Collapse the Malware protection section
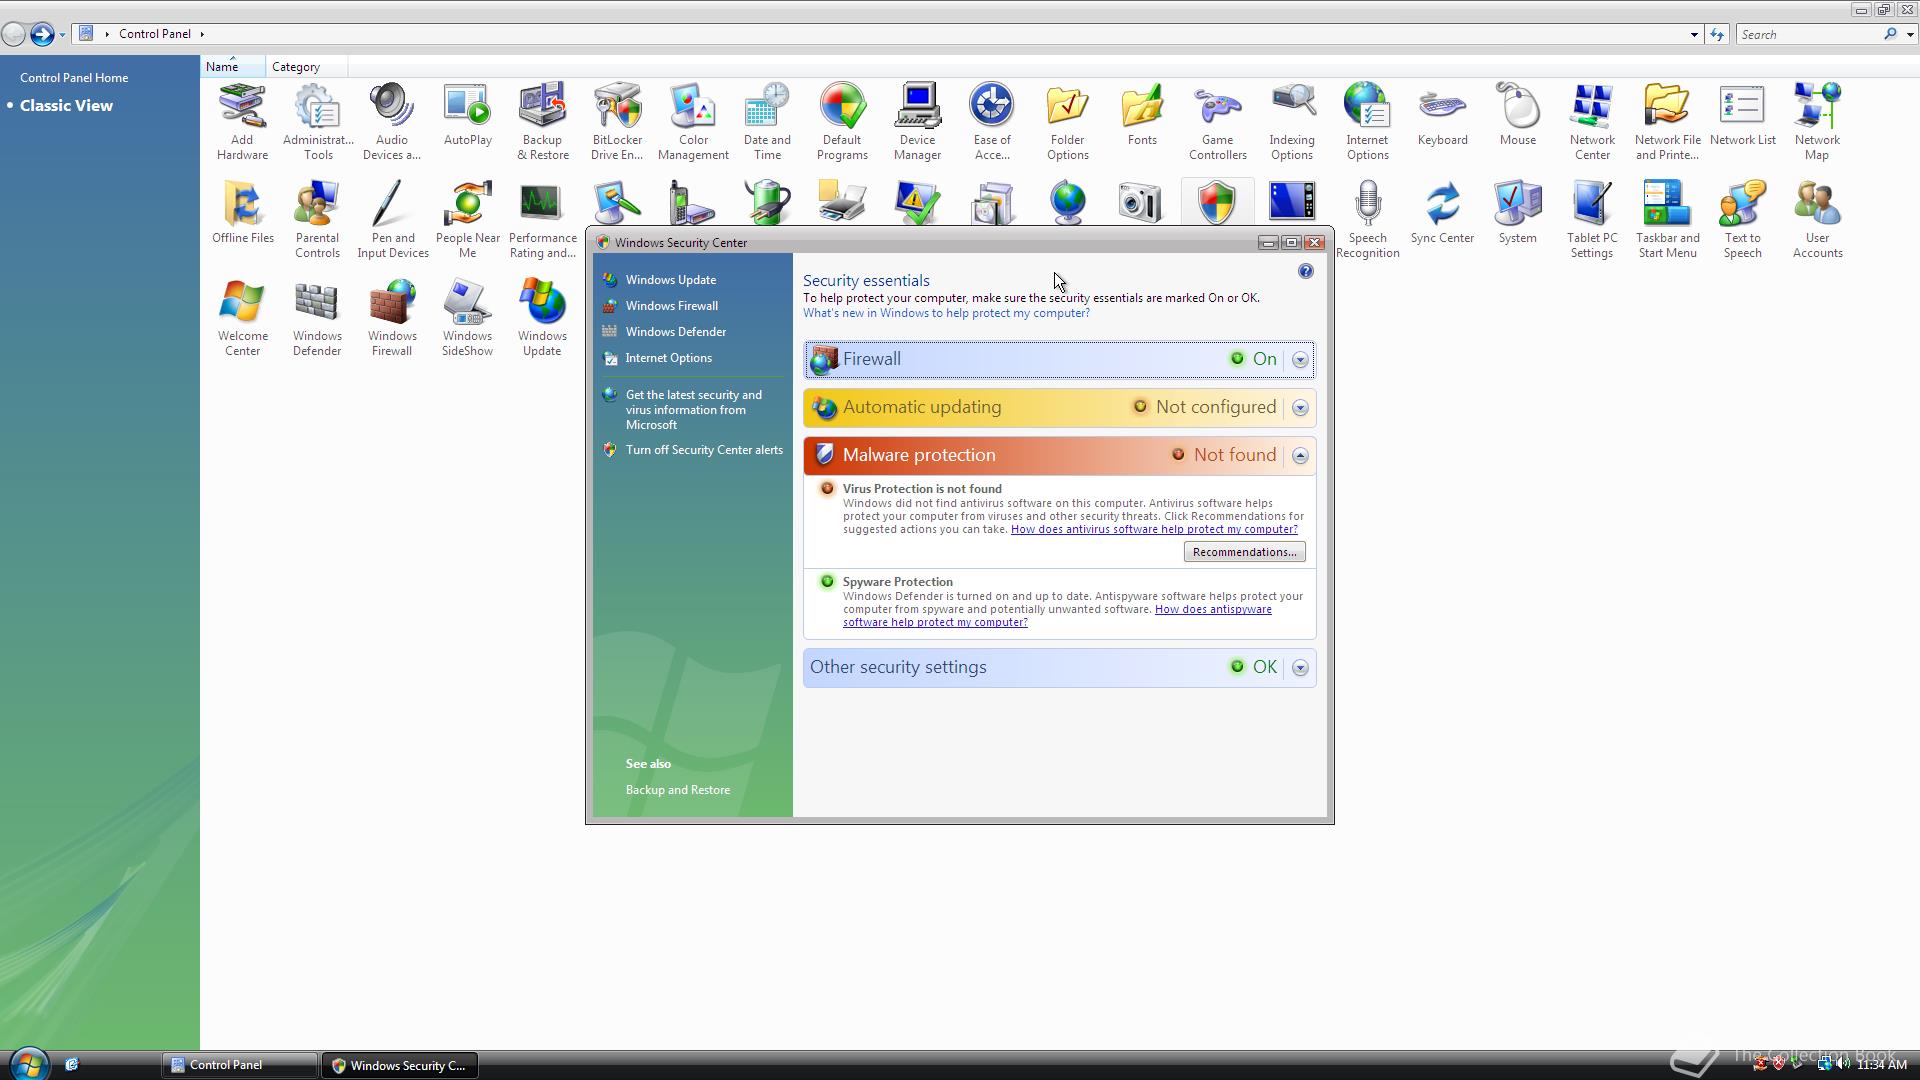The width and height of the screenshot is (1920, 1080). pyautogui.click(x=1300, y=456)
